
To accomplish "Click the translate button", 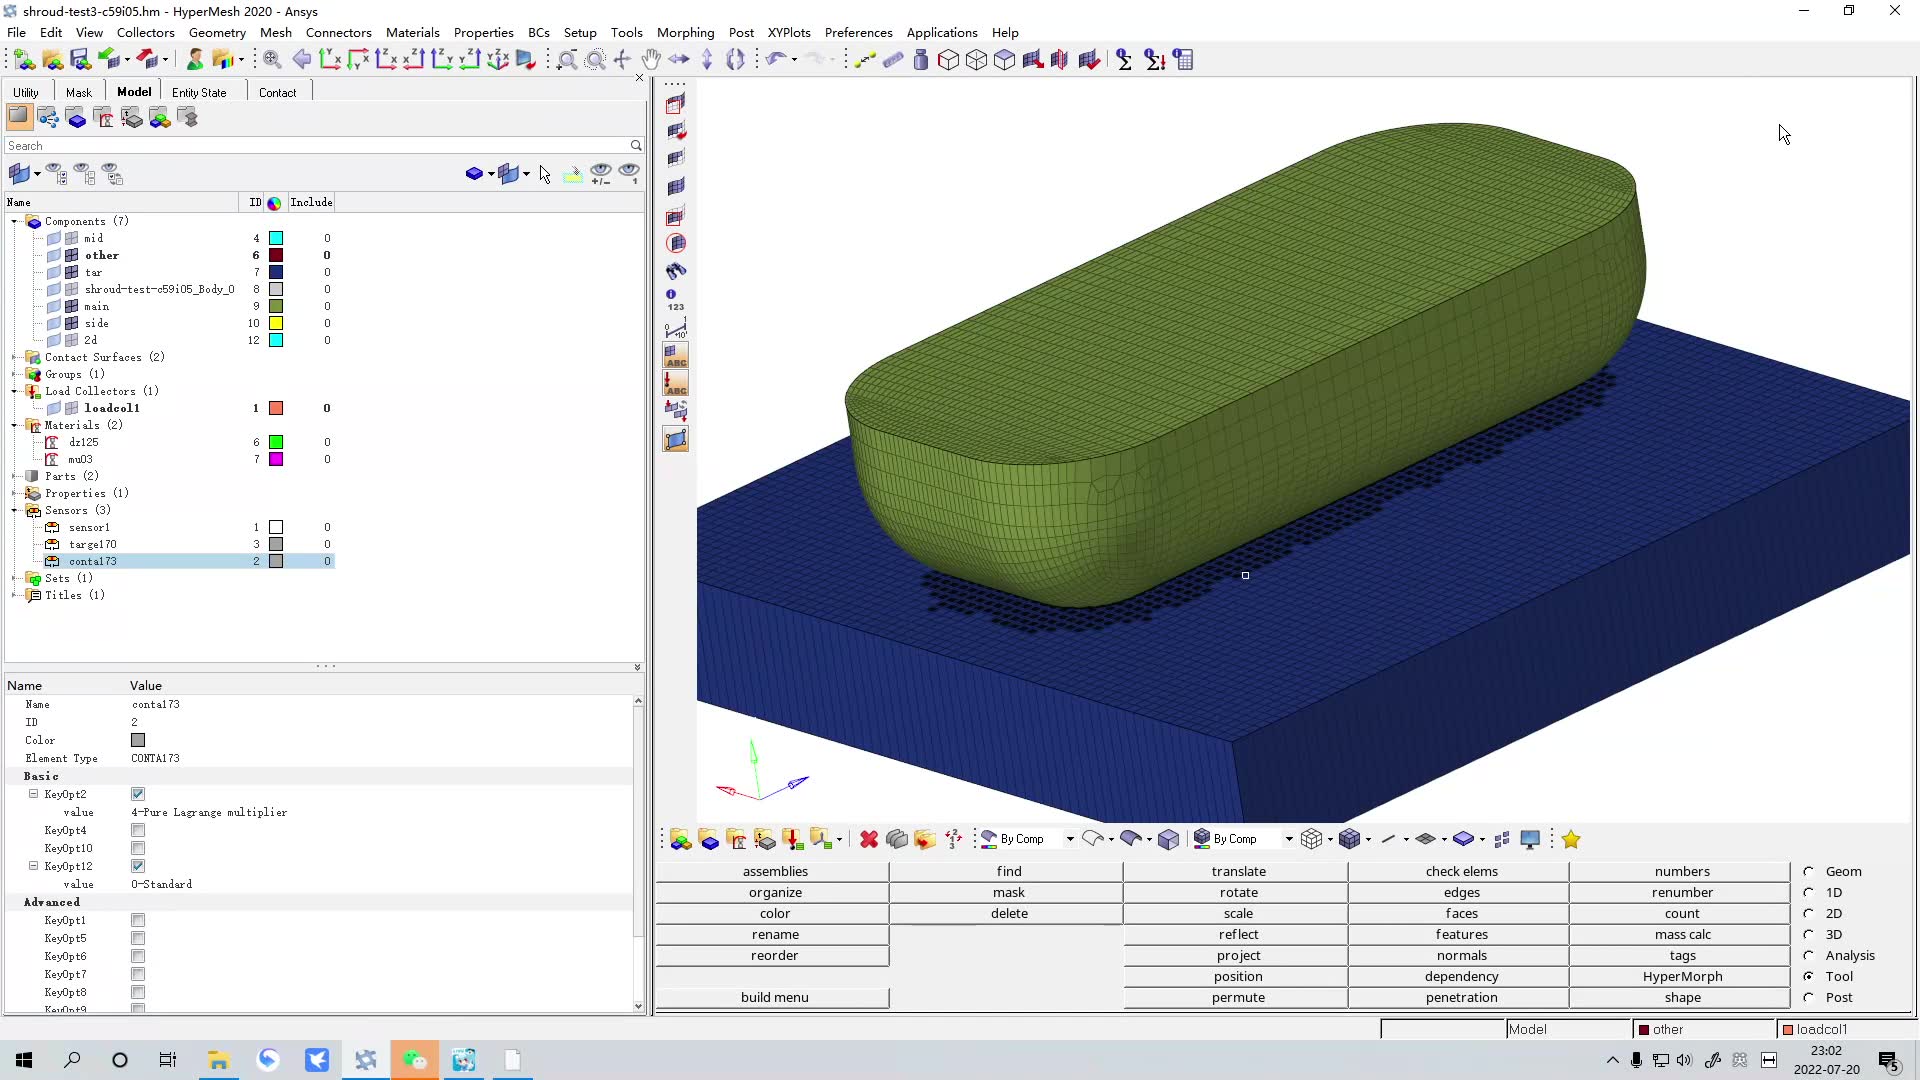I will pyautogui.click(x=1237, y=871).
